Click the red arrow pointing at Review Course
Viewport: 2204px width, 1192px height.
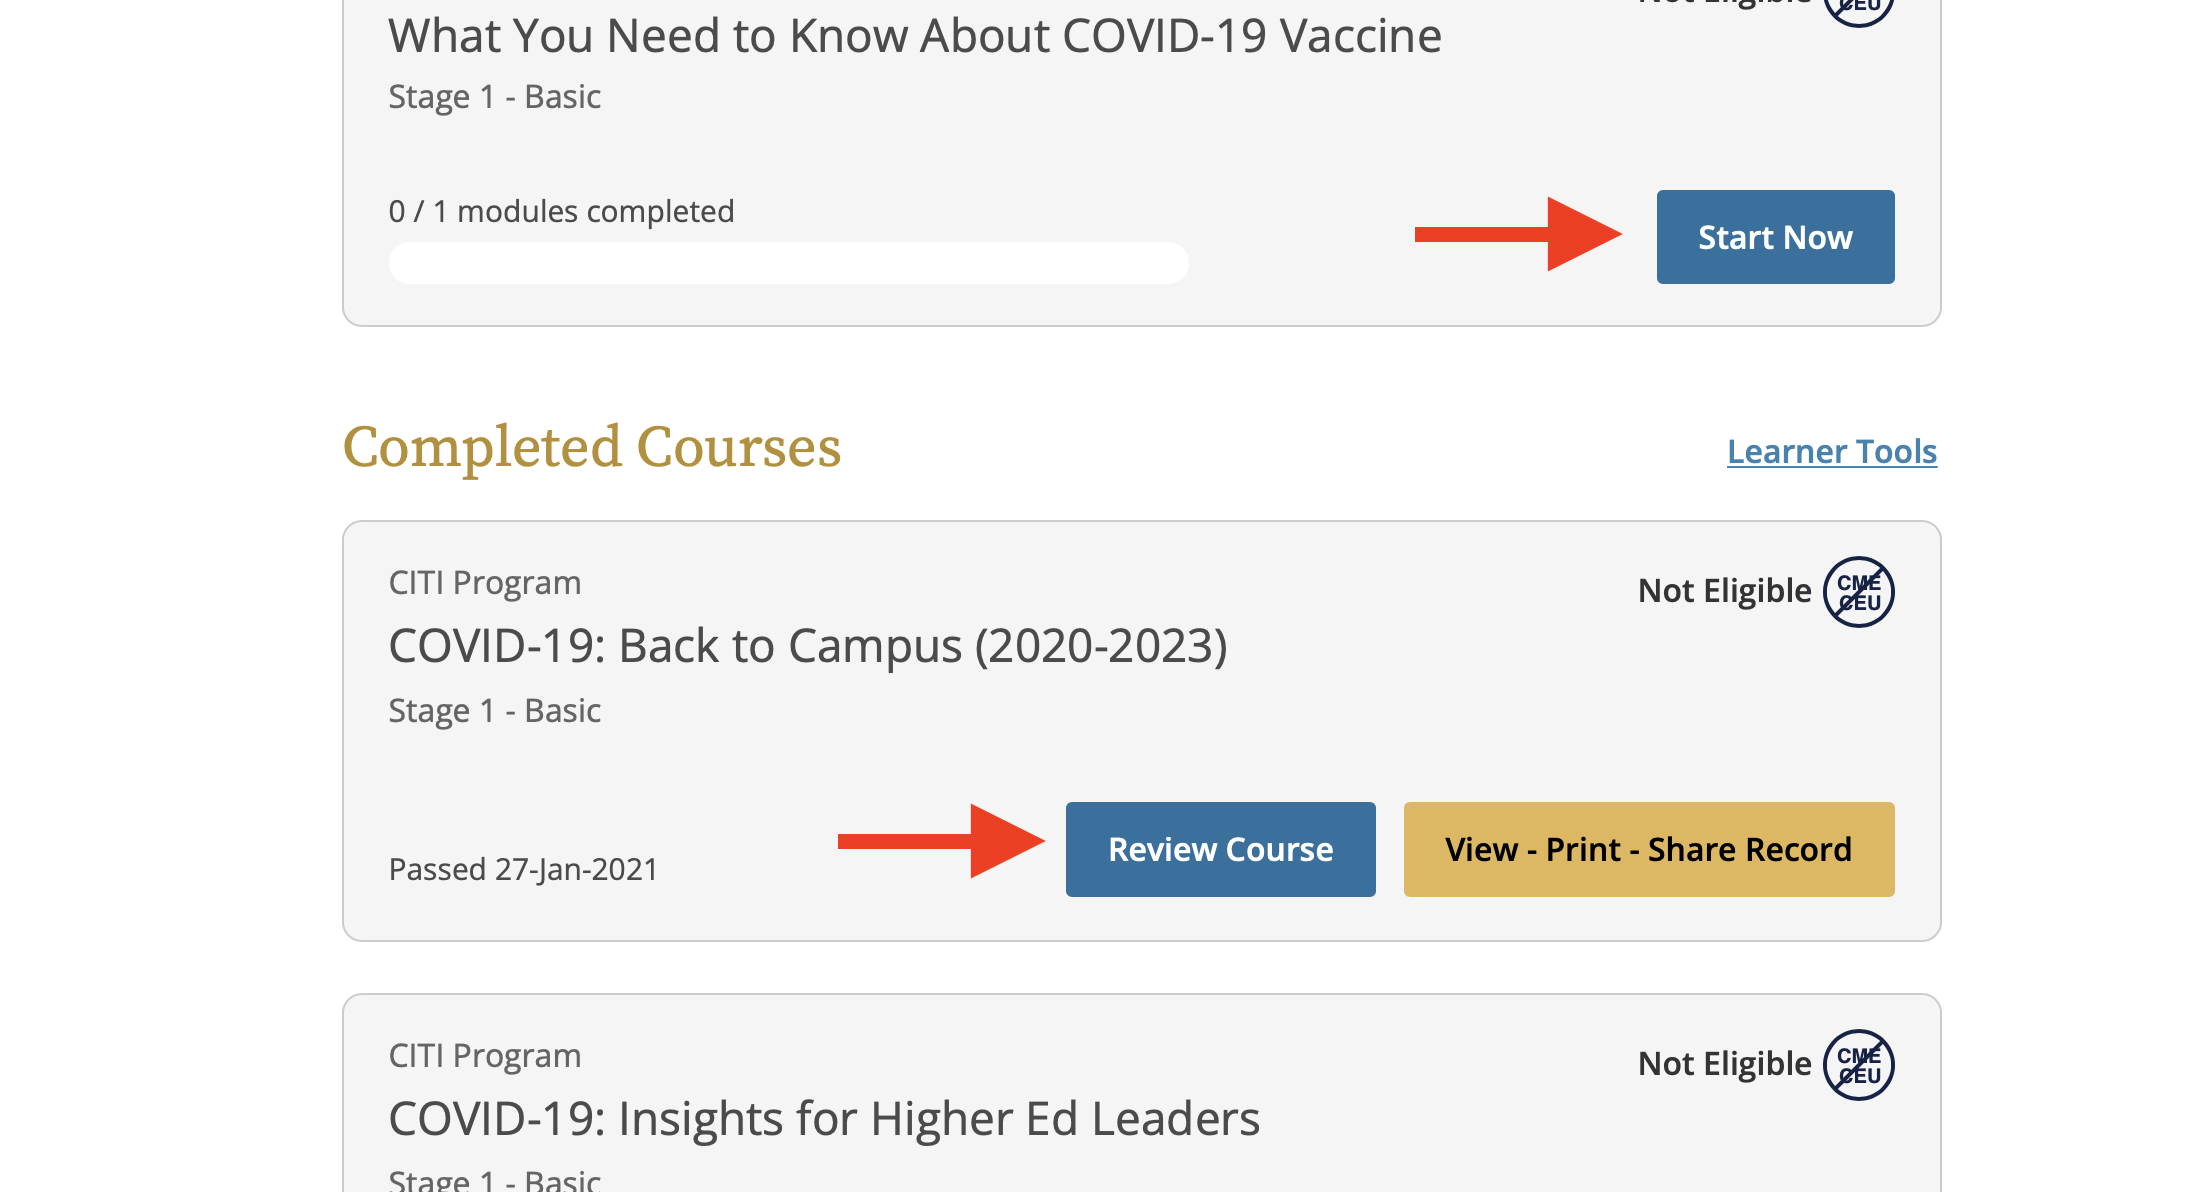(x=940, y=841)
